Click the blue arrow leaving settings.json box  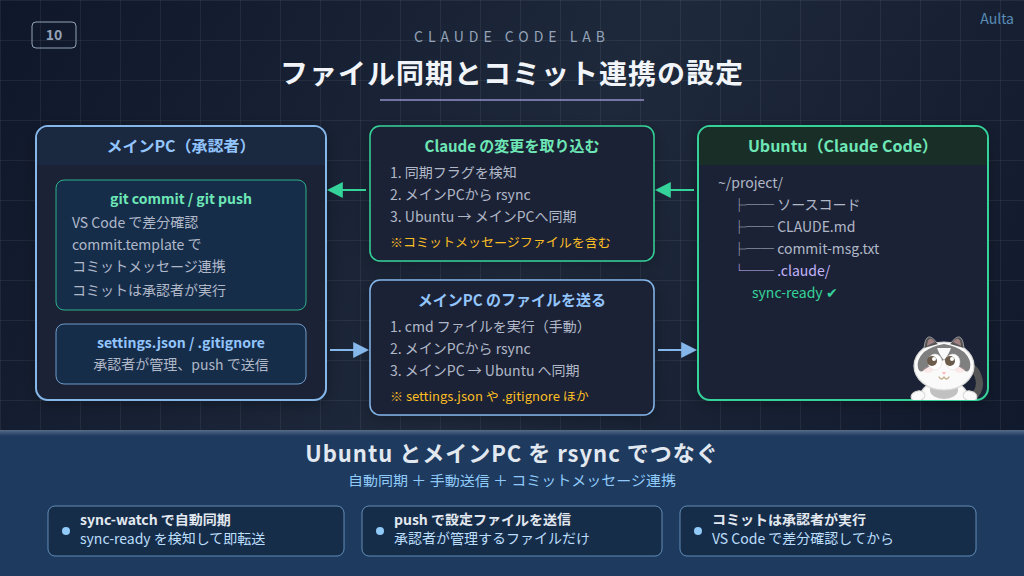click(x=348, y=349)
